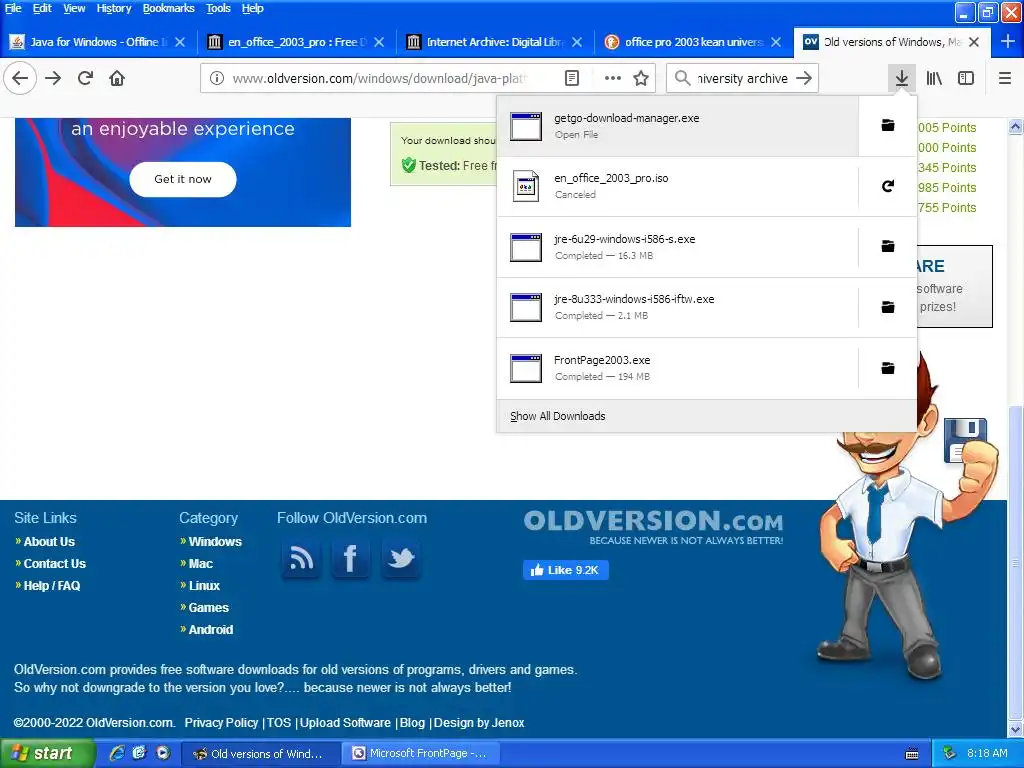Image resolution: width=1024 pixels, height=768 pixels.
Task: Browse the Windows category link
Action: pos(215,541)
